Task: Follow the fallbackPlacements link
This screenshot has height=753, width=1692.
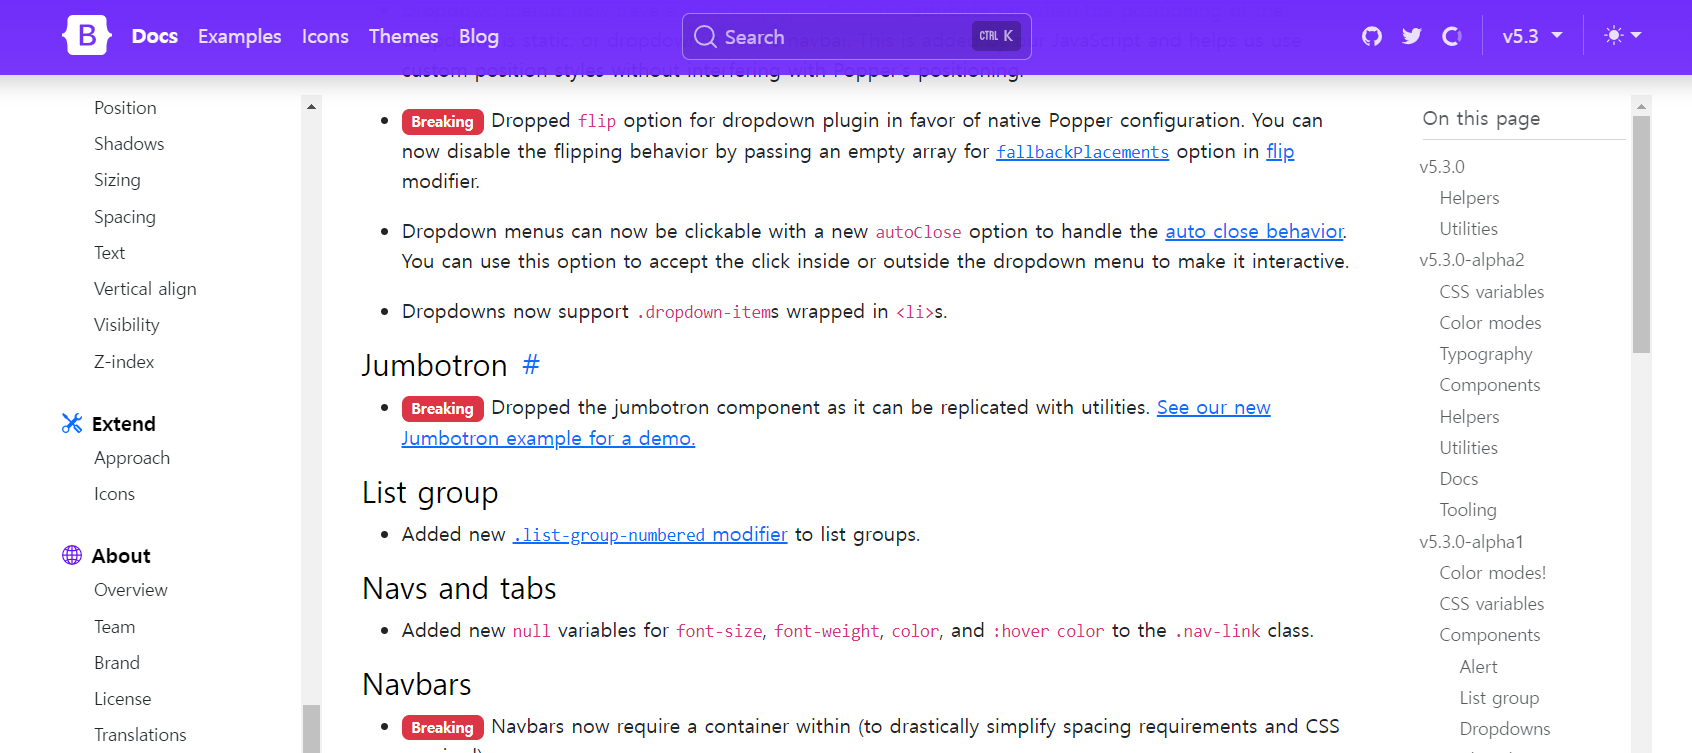Action: tap(1082, 152)
